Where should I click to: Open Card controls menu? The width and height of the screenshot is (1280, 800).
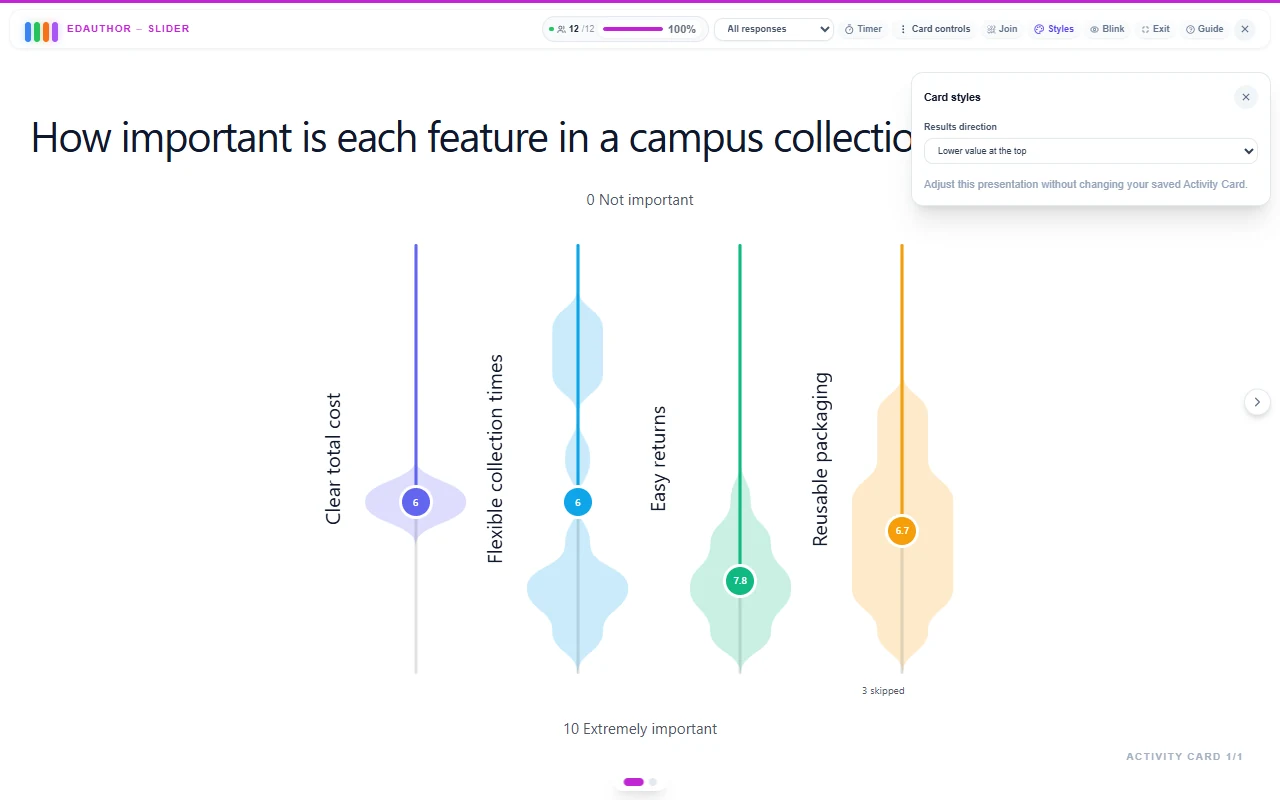tap(935, 29)
